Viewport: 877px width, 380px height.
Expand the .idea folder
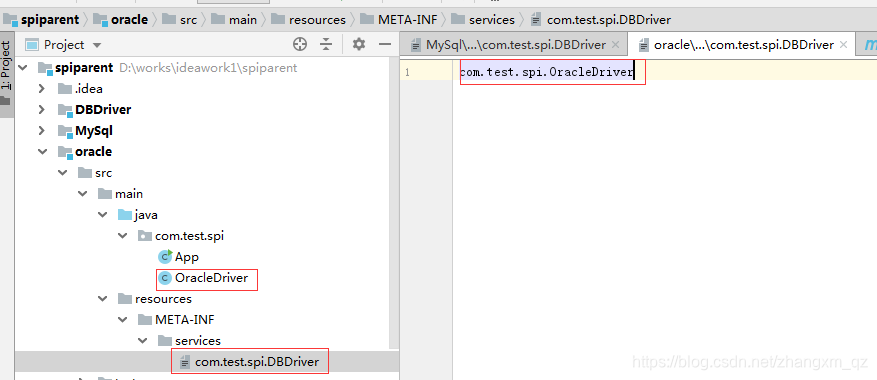[41, 88]
